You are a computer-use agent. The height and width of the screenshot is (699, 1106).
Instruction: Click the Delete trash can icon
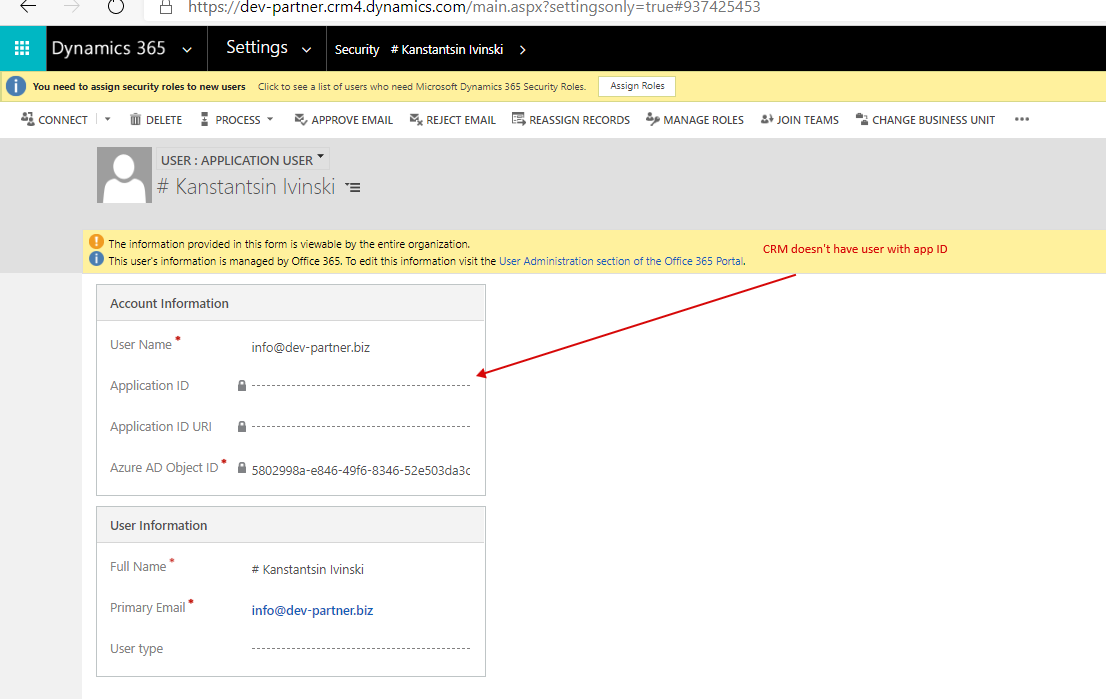point(135,119)
